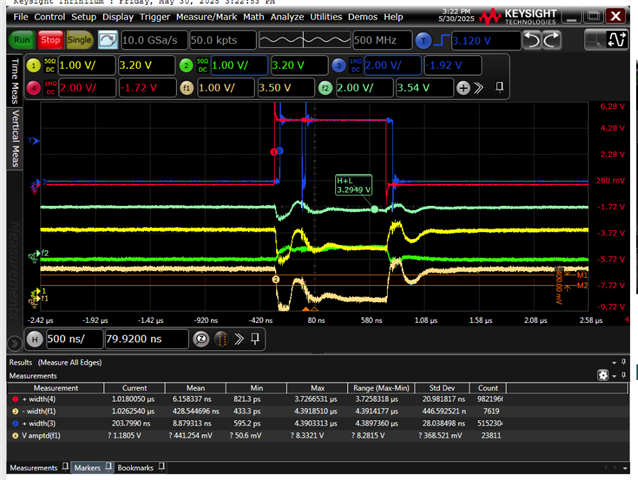Screen dimensions: 638x480
Task: Expand the collapsed left panel chevron
Action: tap(15, 343)
